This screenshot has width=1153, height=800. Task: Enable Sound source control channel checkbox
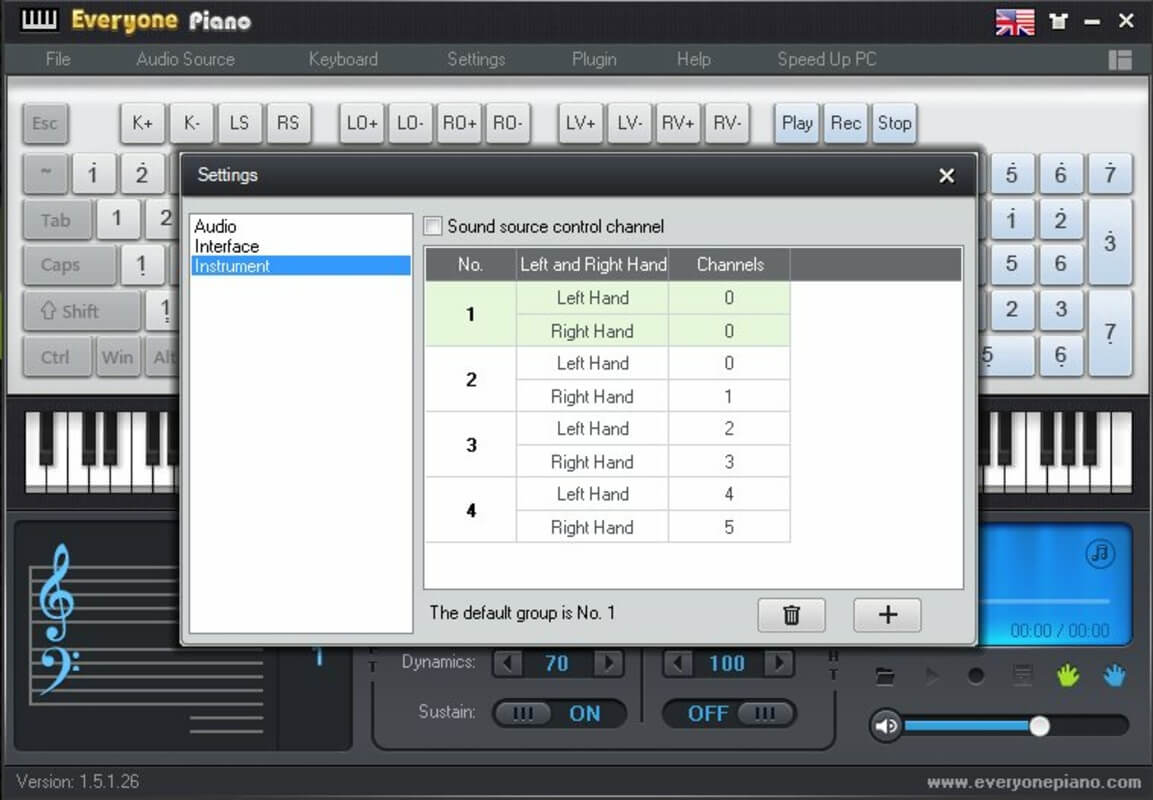point(433,226)
